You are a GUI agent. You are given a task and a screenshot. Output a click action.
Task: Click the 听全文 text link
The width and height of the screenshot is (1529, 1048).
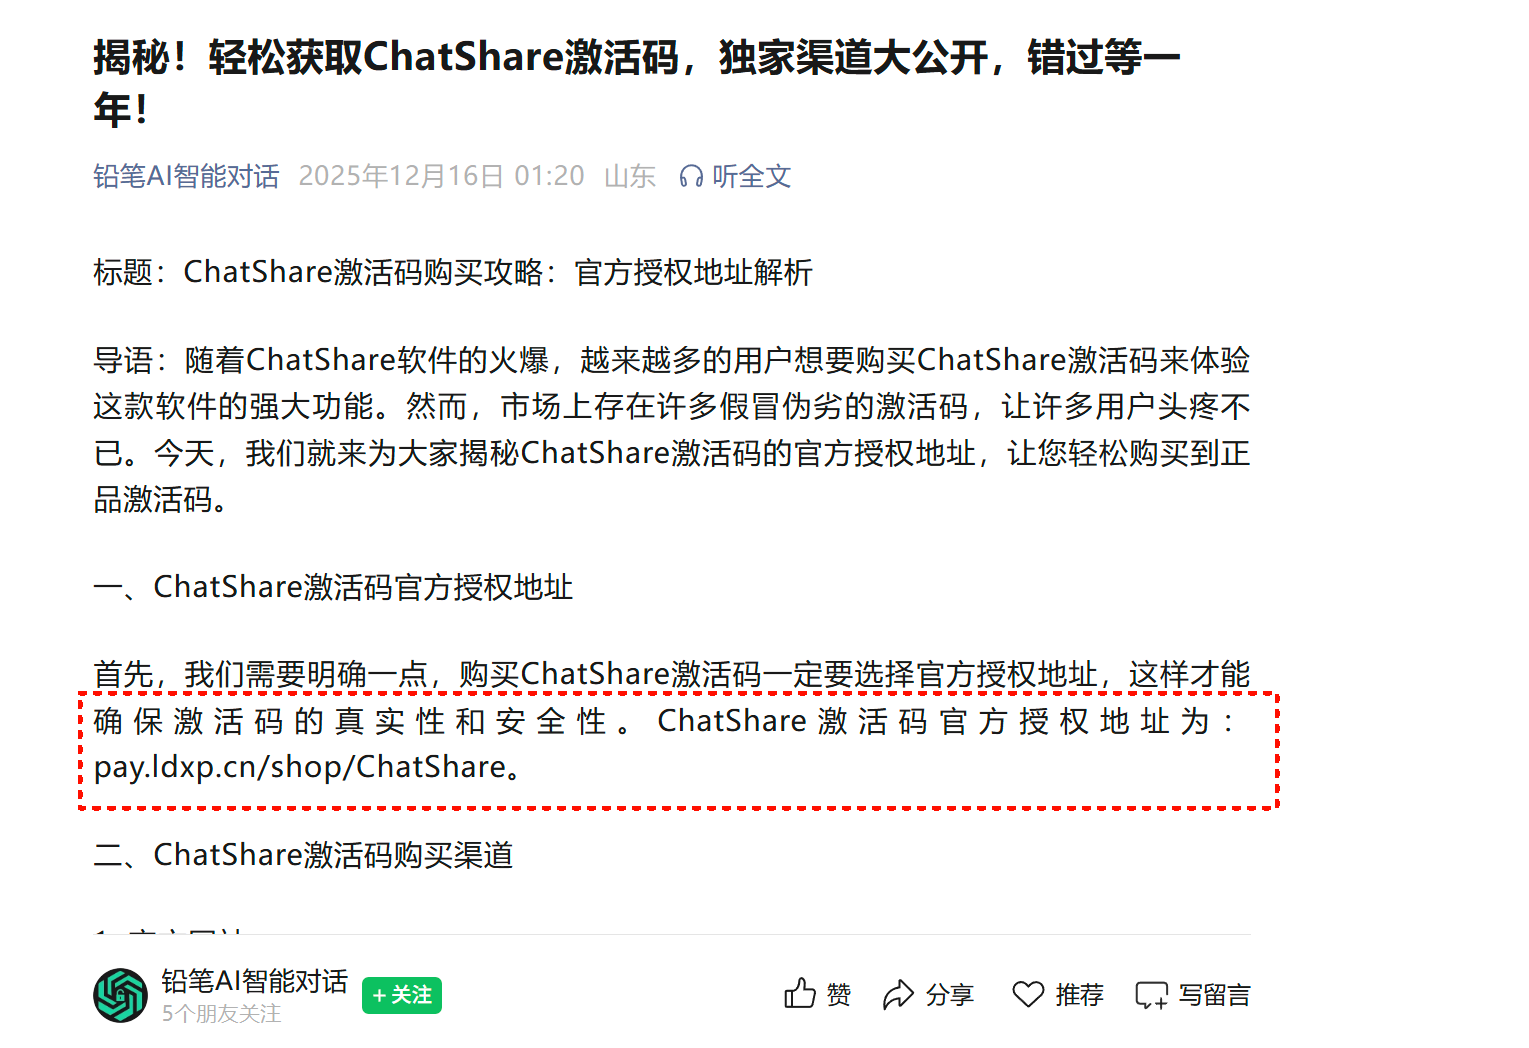[x=751, y=177]
